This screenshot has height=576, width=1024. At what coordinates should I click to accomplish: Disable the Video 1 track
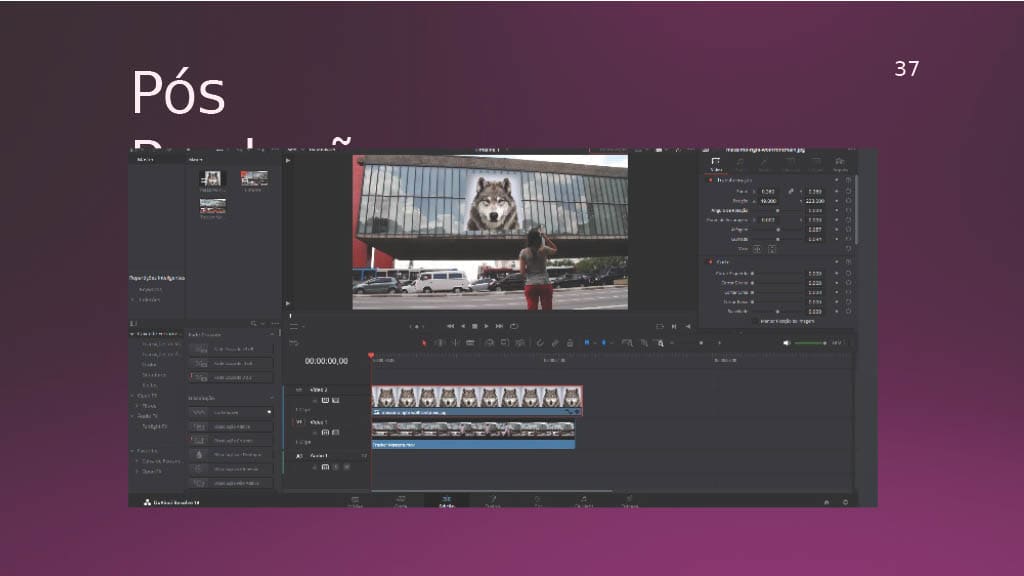click(x=335, y=432)
